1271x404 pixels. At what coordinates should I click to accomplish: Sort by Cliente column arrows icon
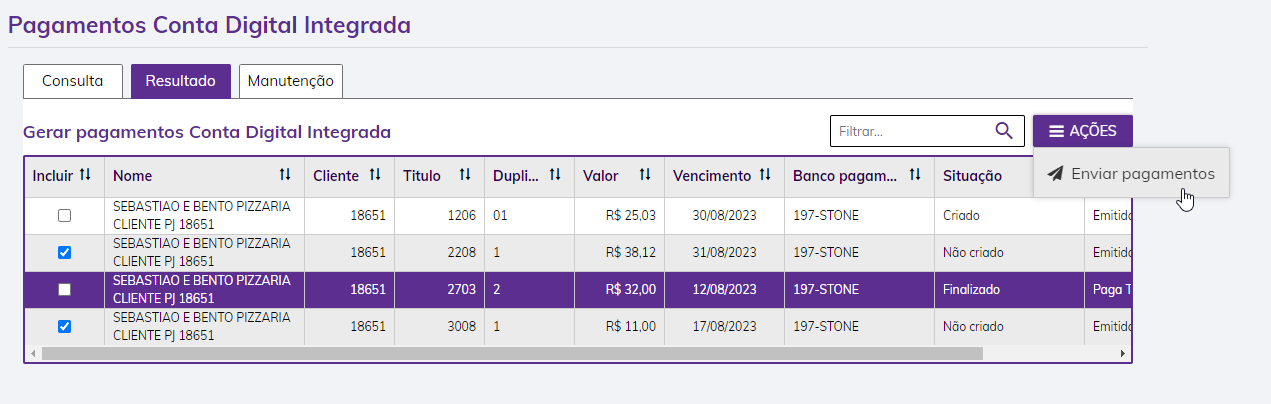pos(375,175)
